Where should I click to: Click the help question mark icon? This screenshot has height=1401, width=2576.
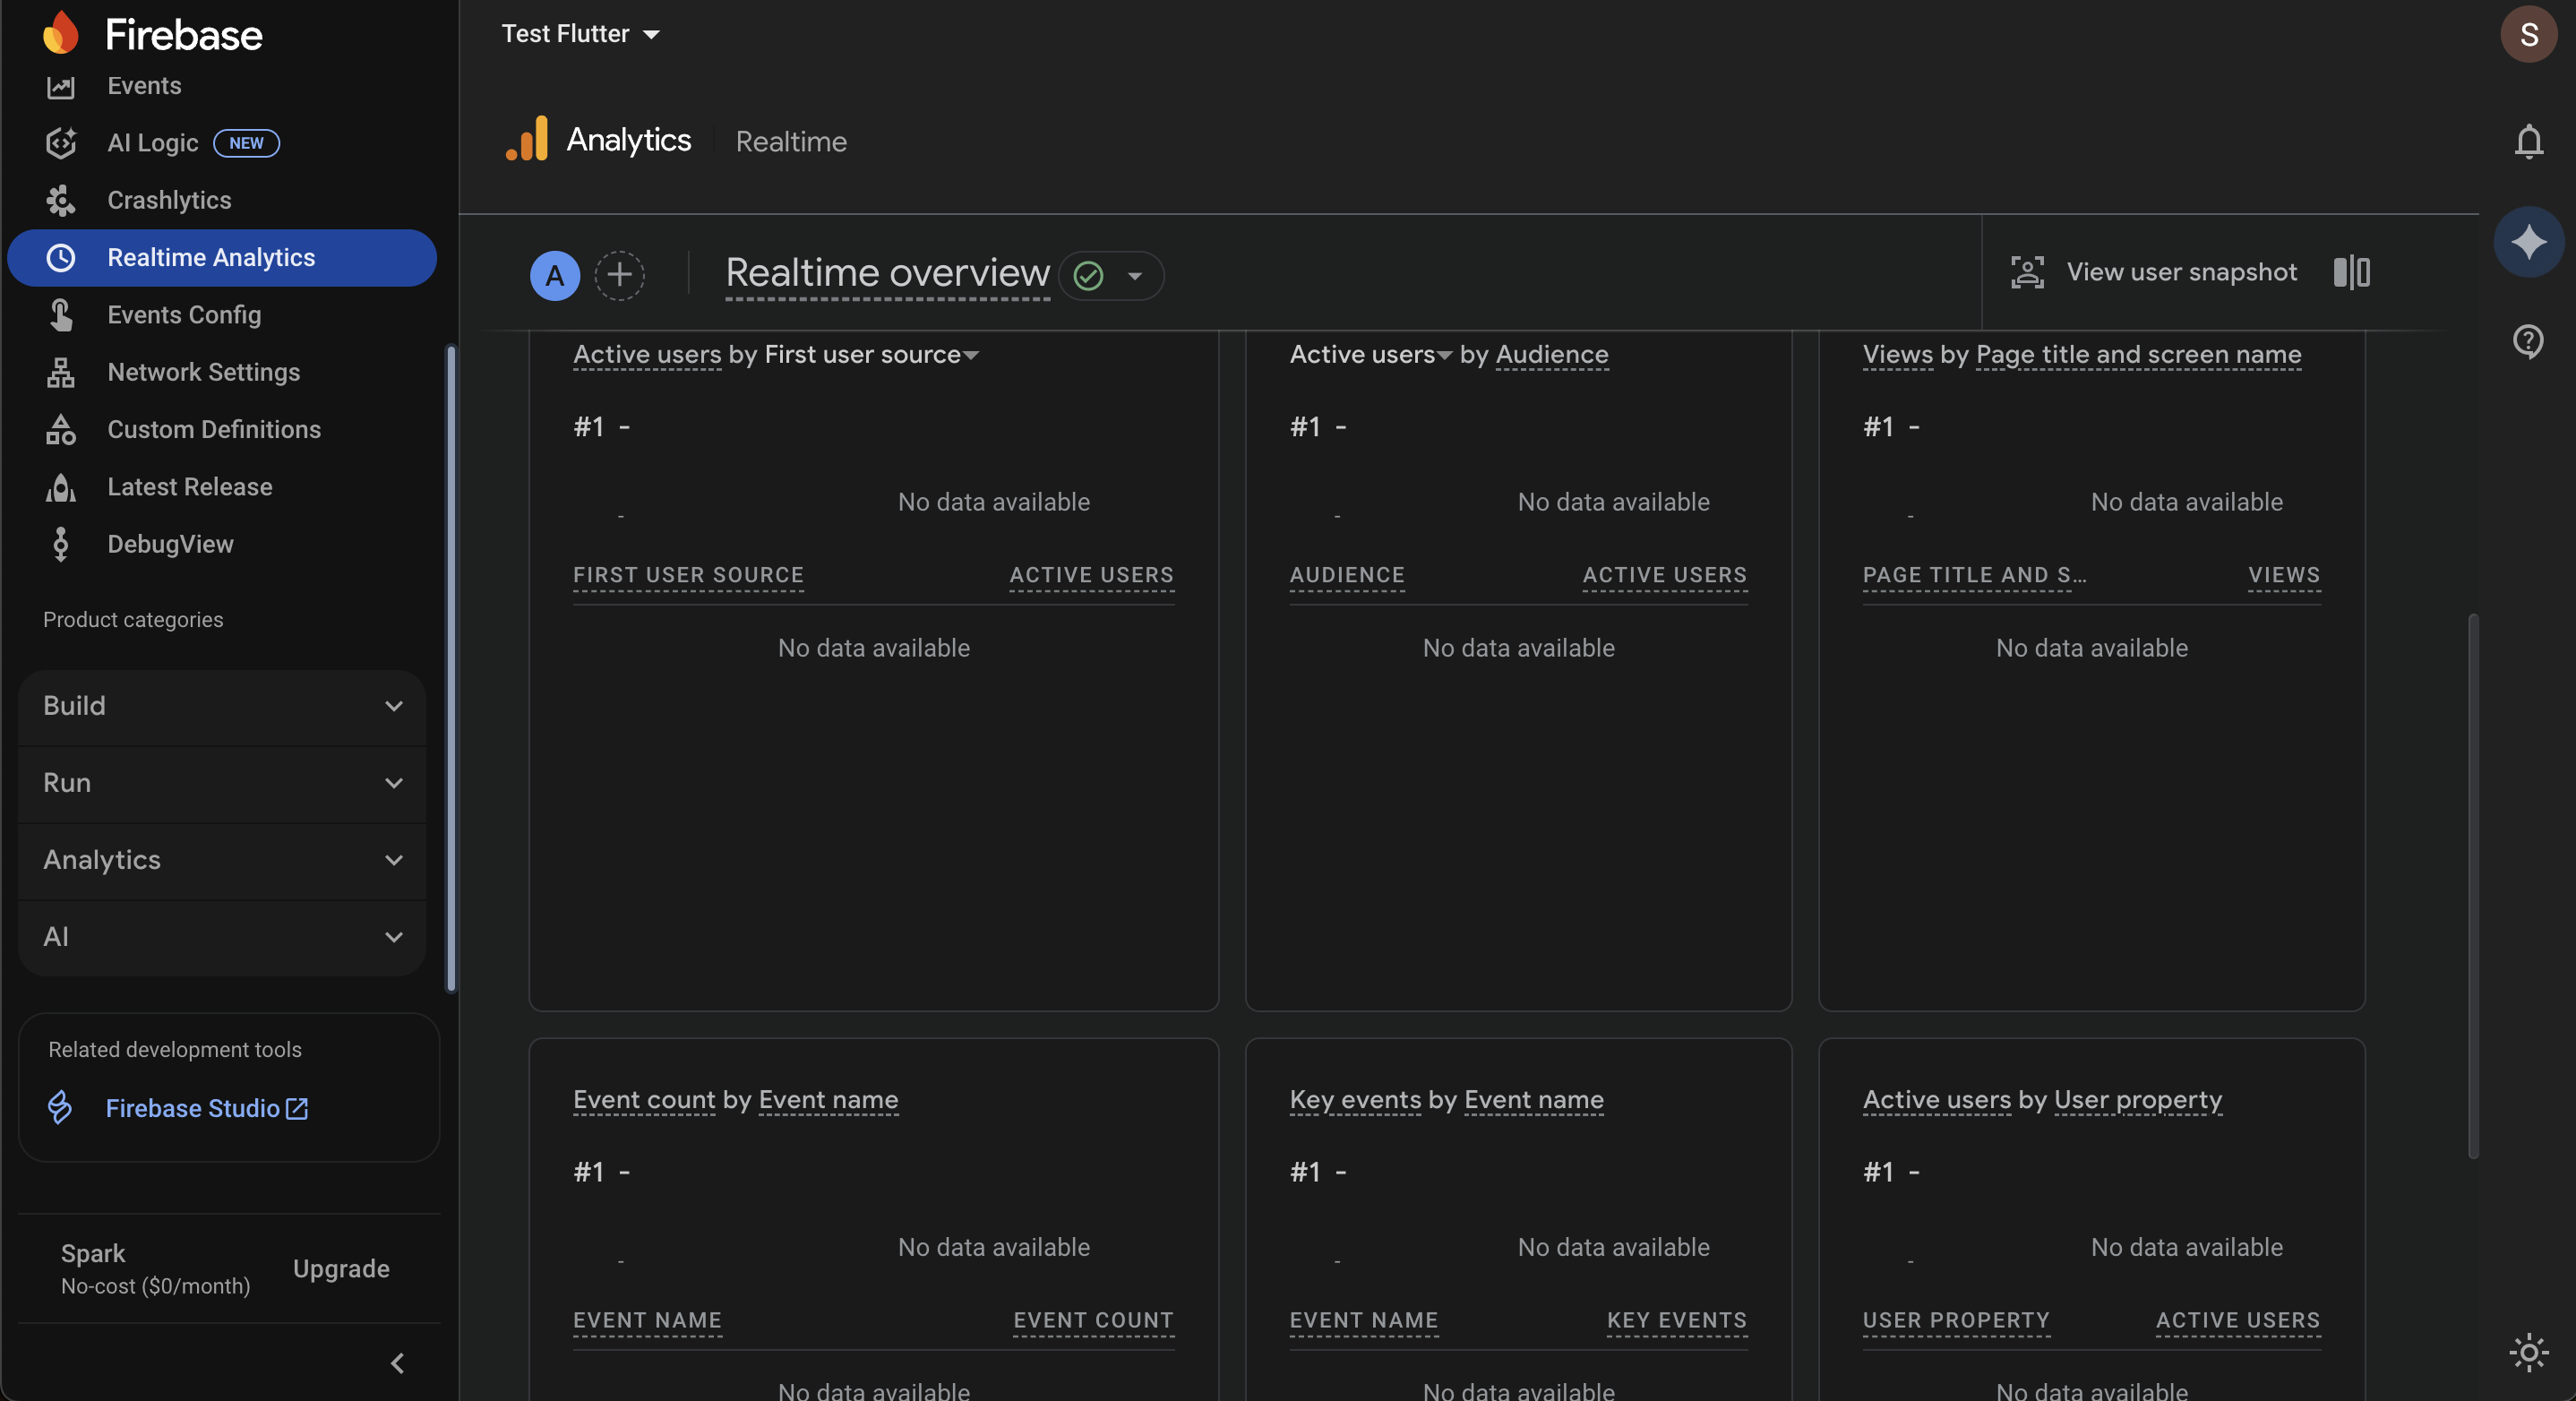[2528, 341]
